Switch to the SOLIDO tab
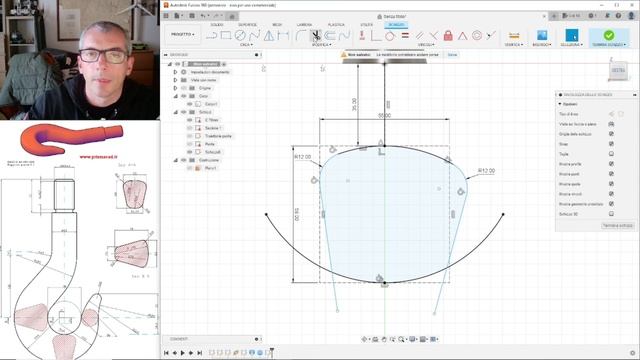 tap(217, 25)
